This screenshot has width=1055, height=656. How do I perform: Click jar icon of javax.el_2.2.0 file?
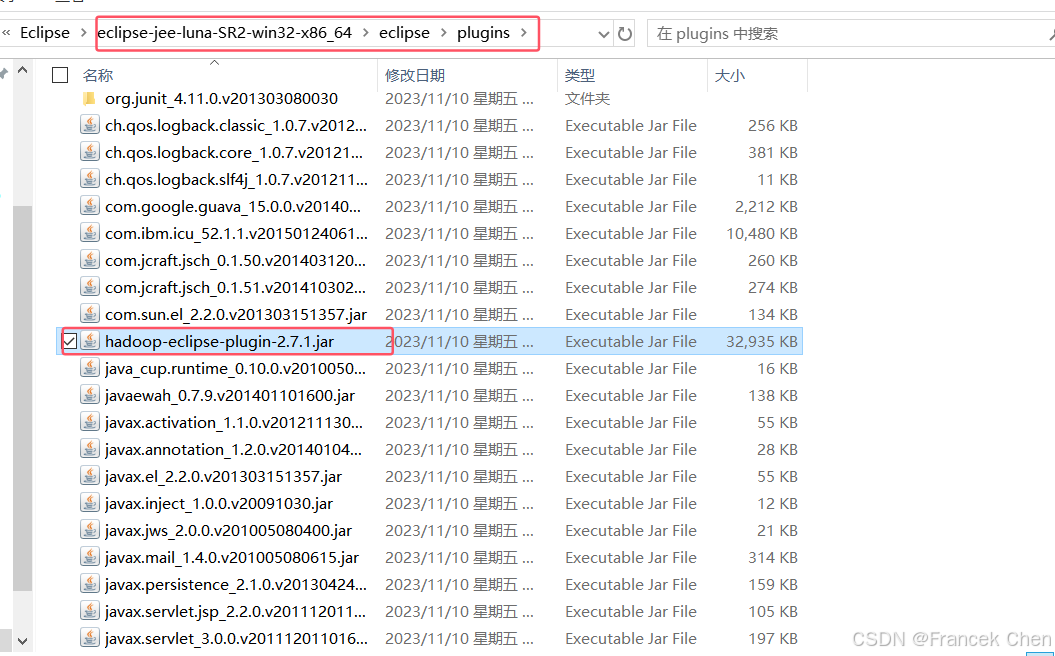pos(89,476)
